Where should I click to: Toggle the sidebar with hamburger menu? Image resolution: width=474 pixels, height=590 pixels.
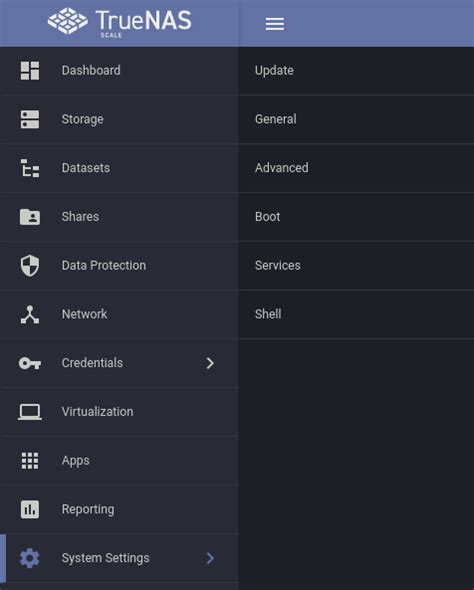tap(275, 24)
